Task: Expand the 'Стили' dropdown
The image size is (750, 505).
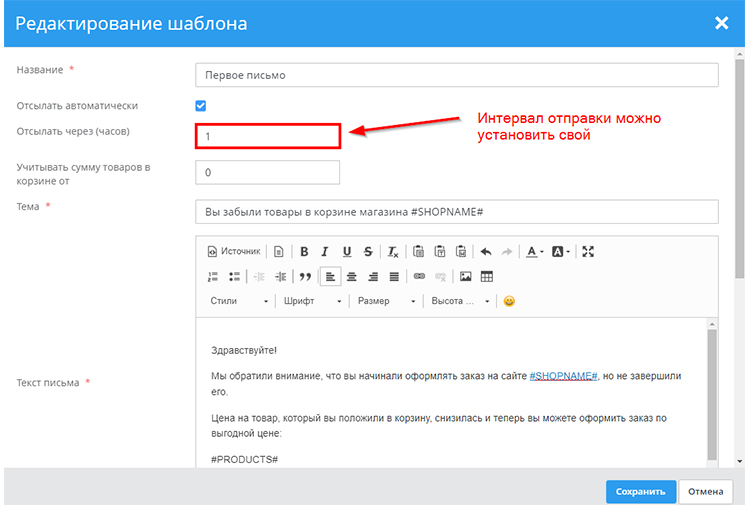Action: coord(239,301)
